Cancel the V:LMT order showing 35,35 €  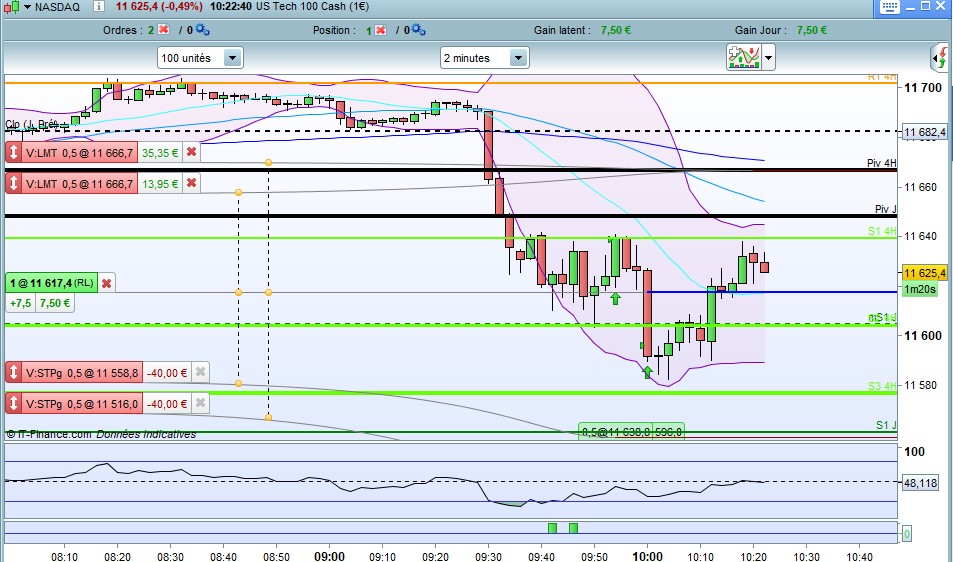pos(191,152)
